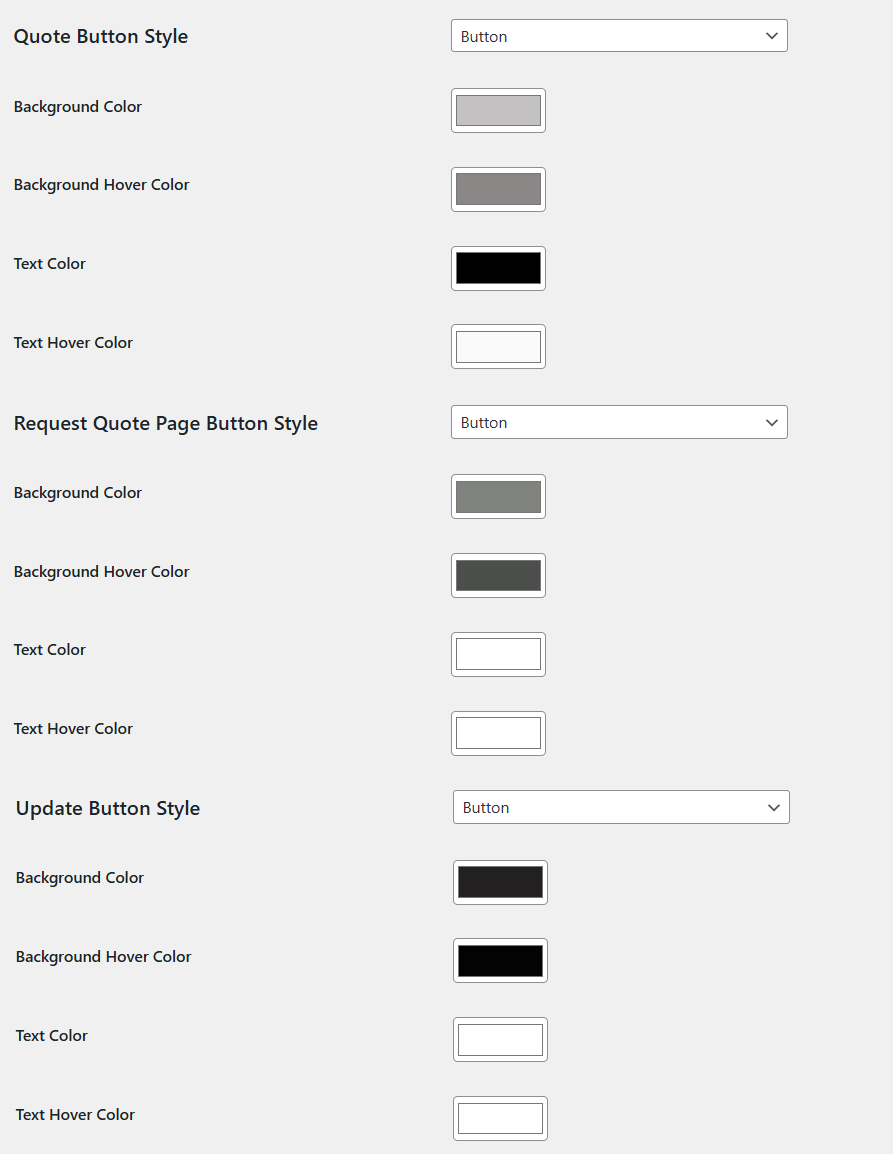Viewport: 893px width, 1154px height.
Task: Click the chevron on the Quote Button Style selector
Action: (x=771, y=35)
